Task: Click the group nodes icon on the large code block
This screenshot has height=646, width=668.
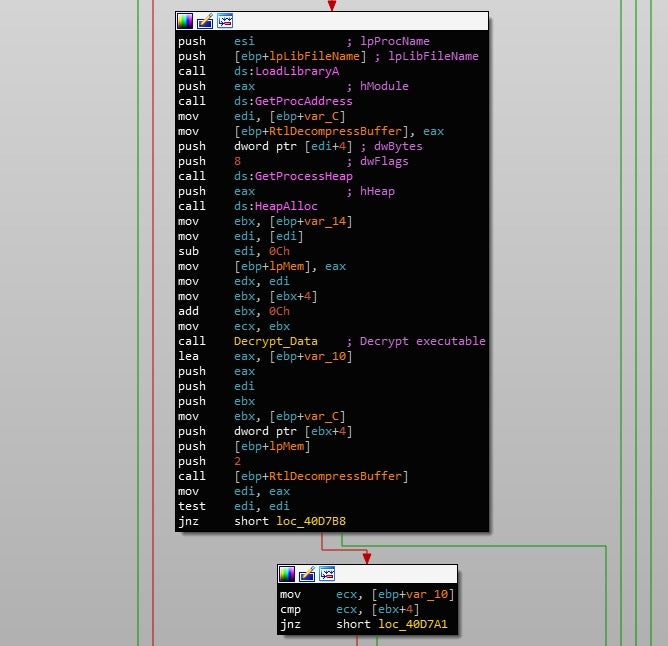Action: [225, 21]
